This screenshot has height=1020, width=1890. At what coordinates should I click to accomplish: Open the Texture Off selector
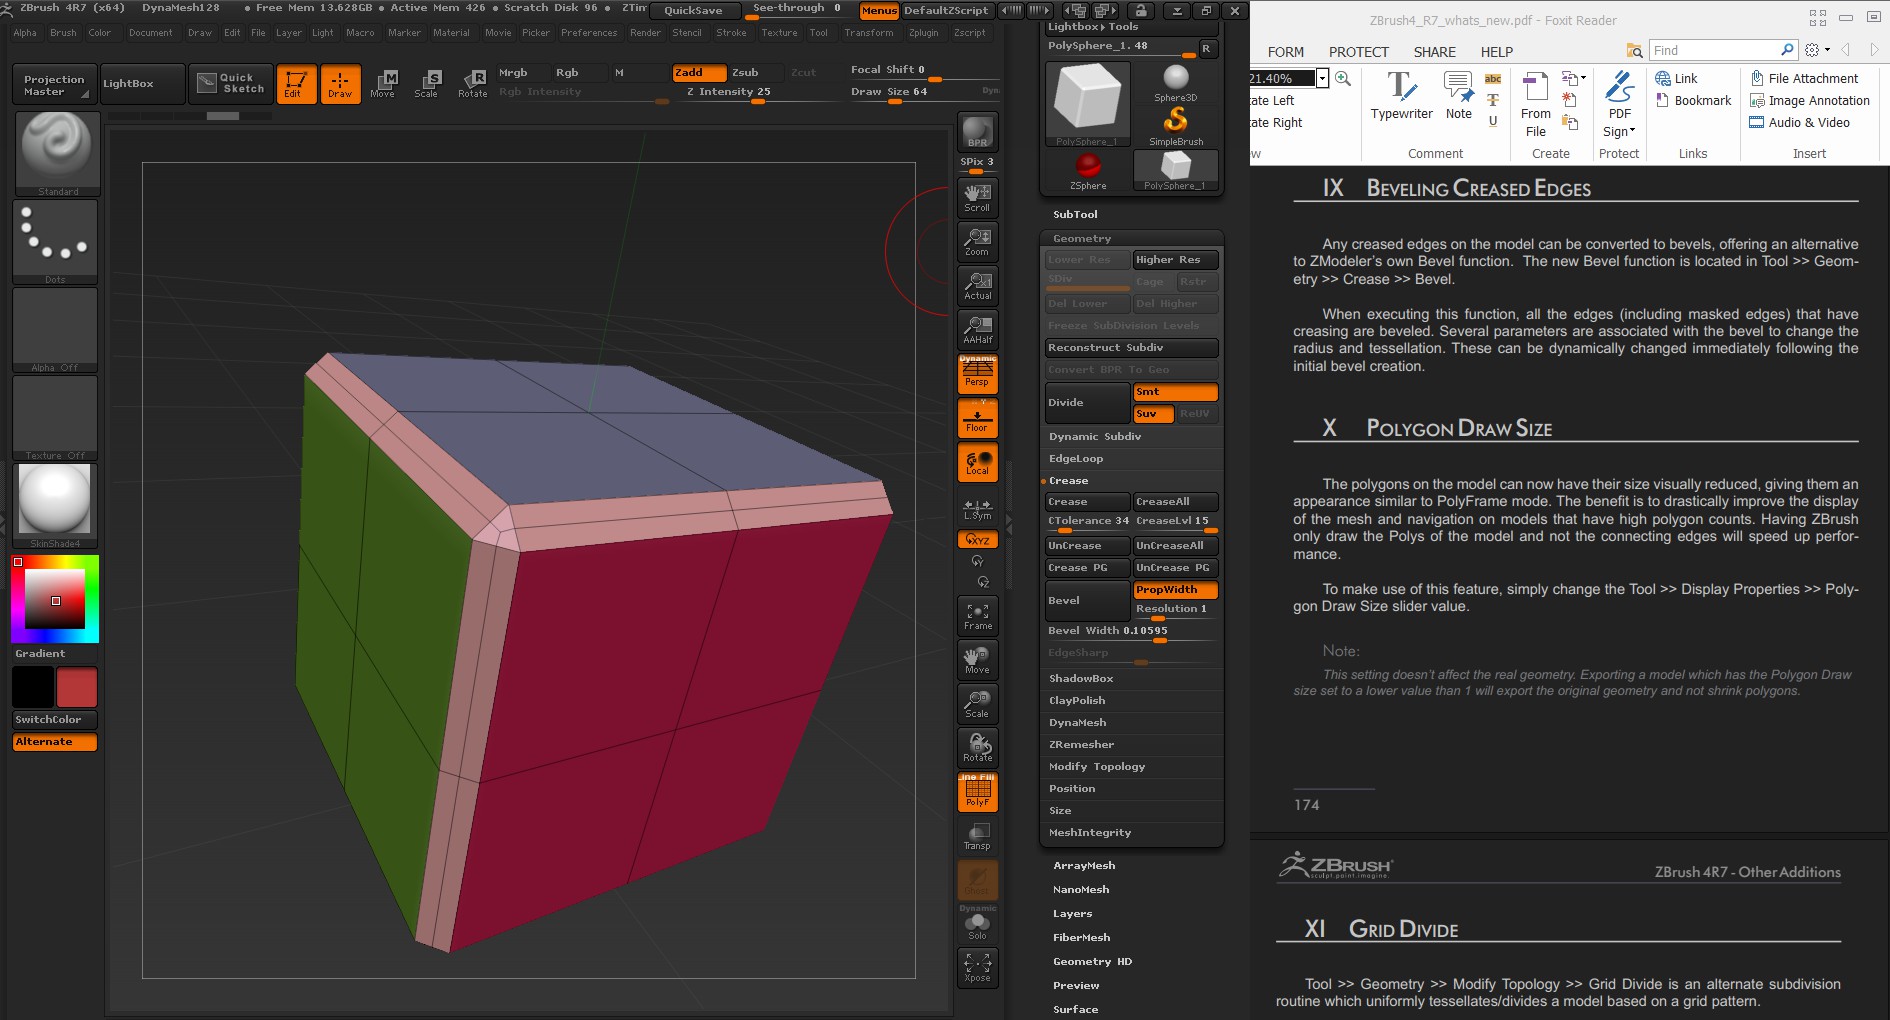55,418
